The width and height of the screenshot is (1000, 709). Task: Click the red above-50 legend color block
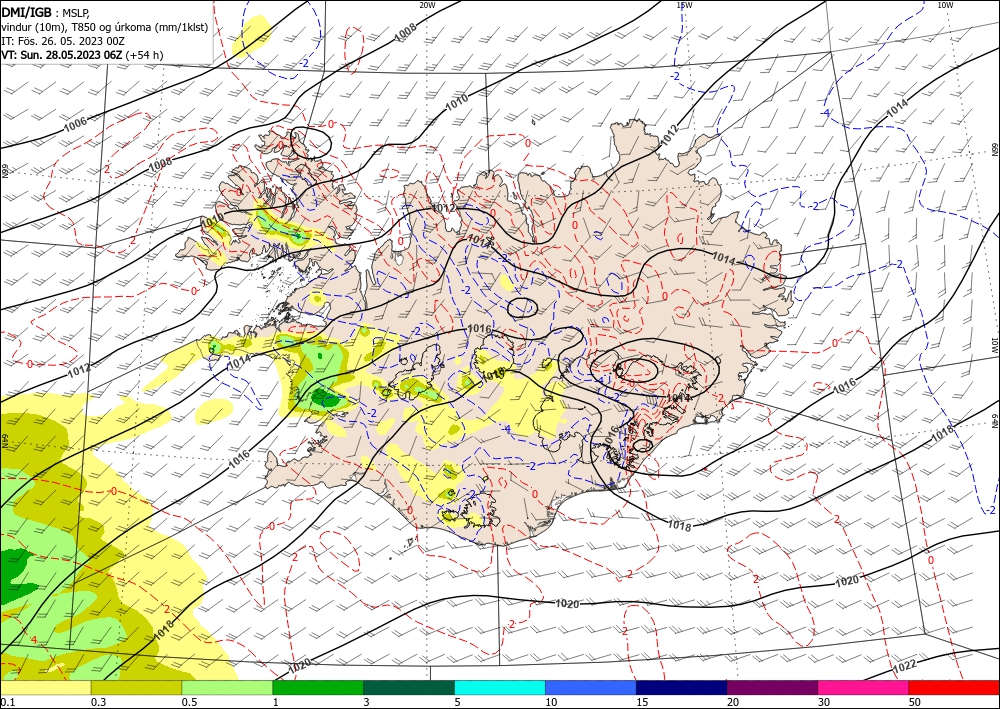tap(954, 687)
